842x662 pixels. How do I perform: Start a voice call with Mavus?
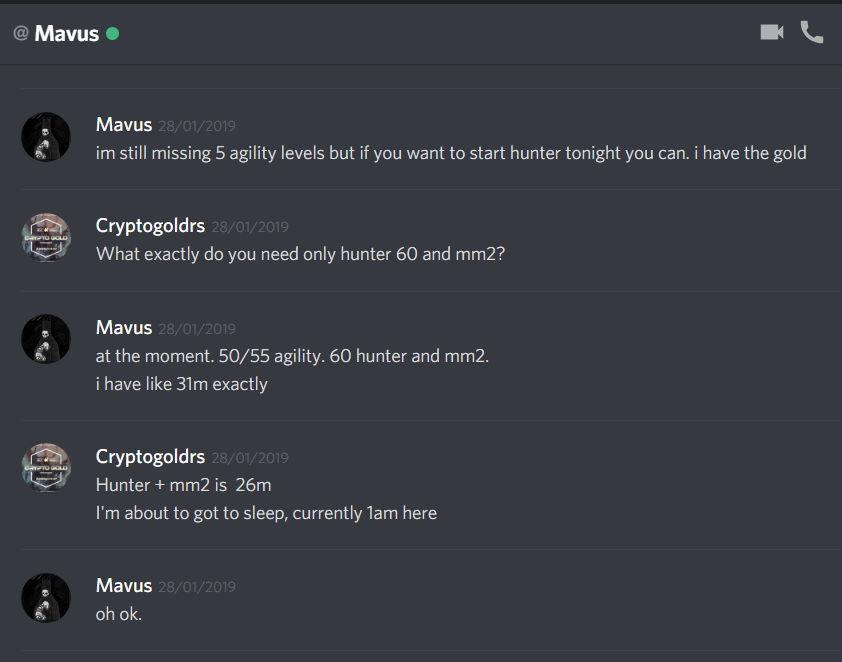coord(812,32)
